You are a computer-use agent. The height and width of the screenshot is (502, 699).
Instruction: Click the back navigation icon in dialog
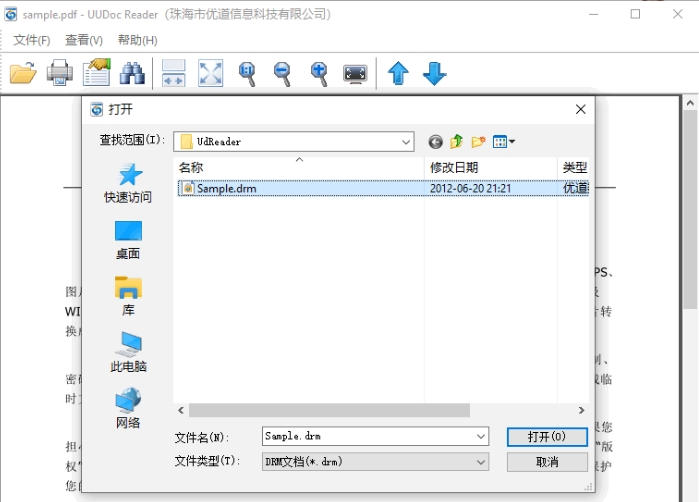tap(436, 142)
